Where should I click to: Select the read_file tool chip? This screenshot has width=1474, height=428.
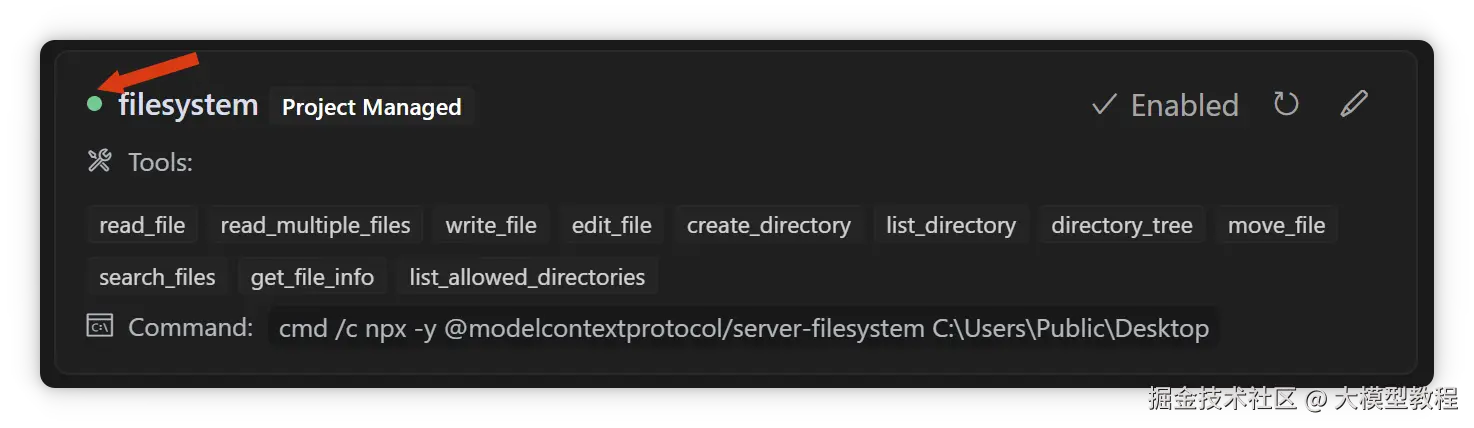142,226
